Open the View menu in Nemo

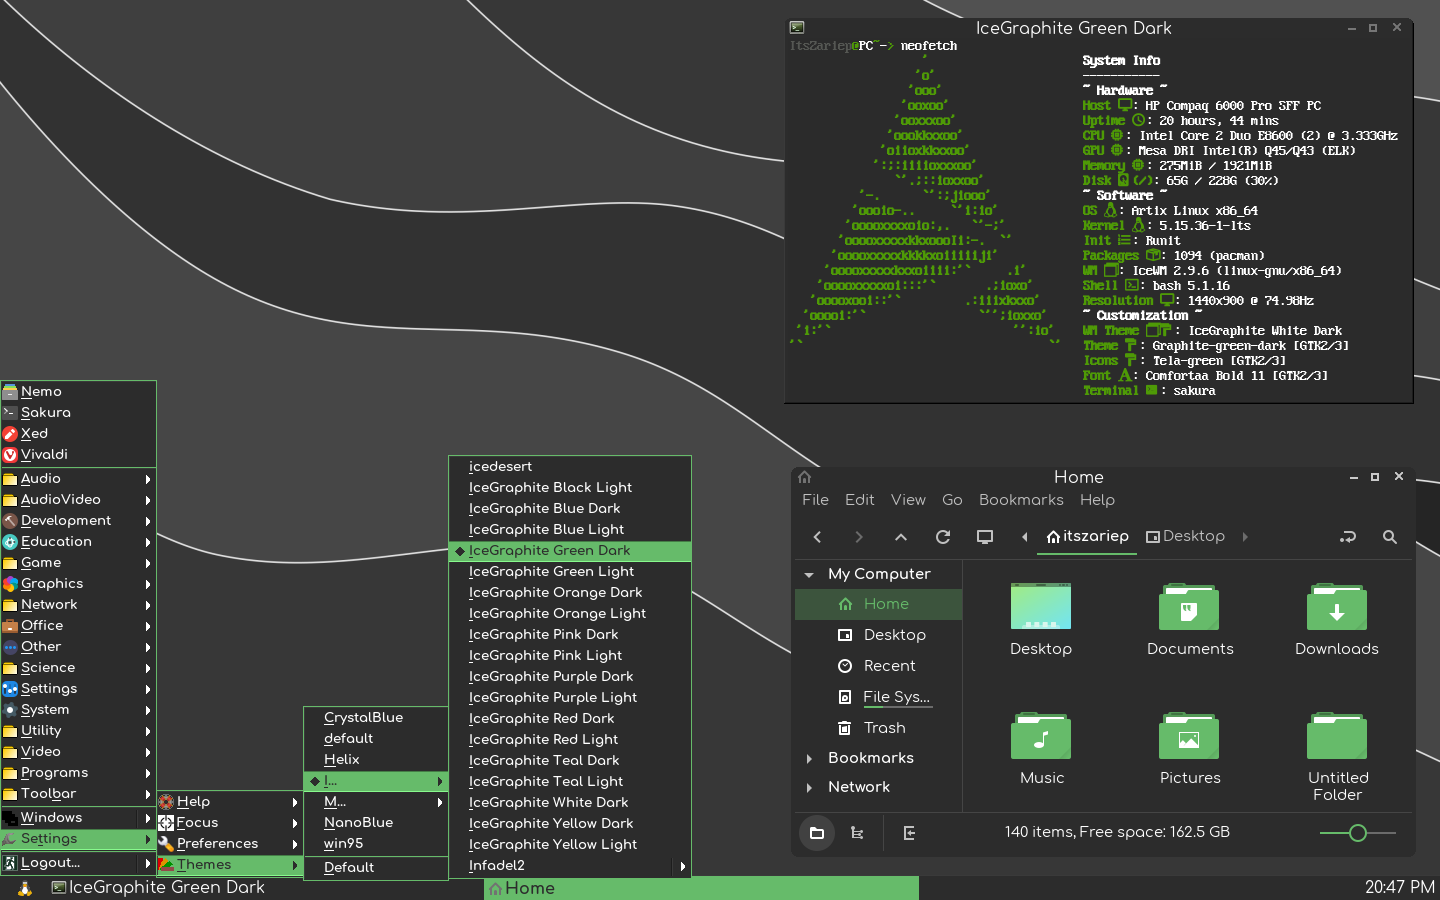(908, 500)
